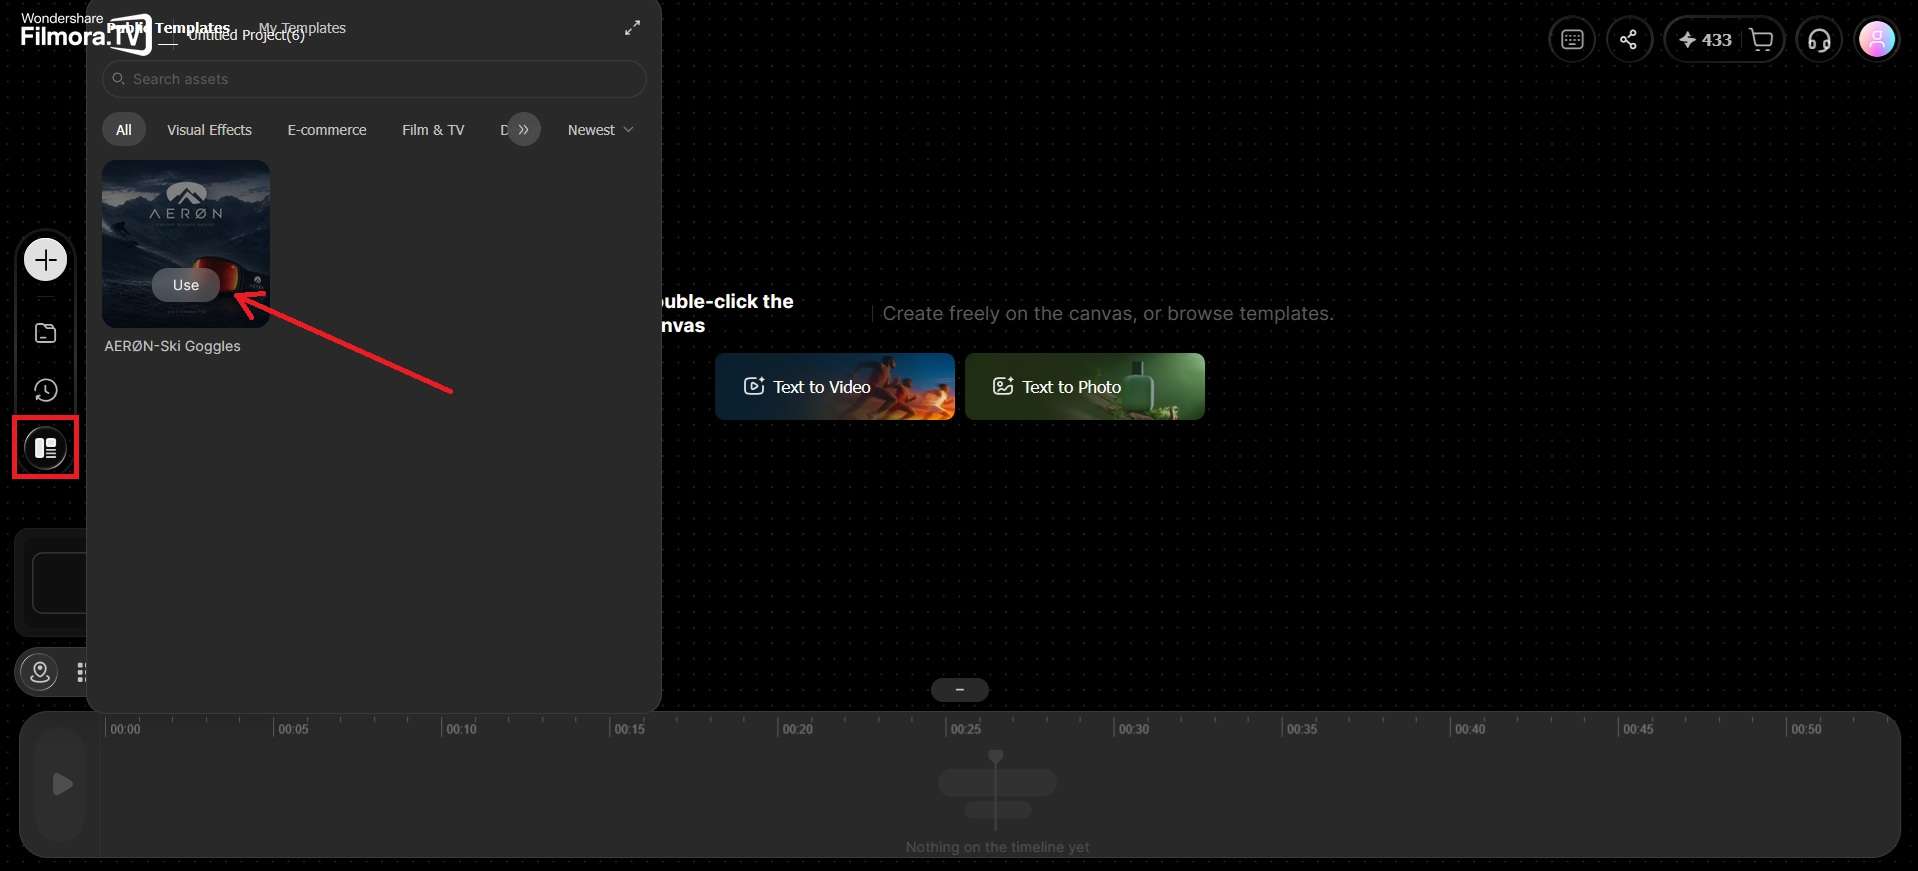Click the AERØN-Ski Goggles template name
Viewport: 1918px width, 871px height.
[x=173, y=346]
